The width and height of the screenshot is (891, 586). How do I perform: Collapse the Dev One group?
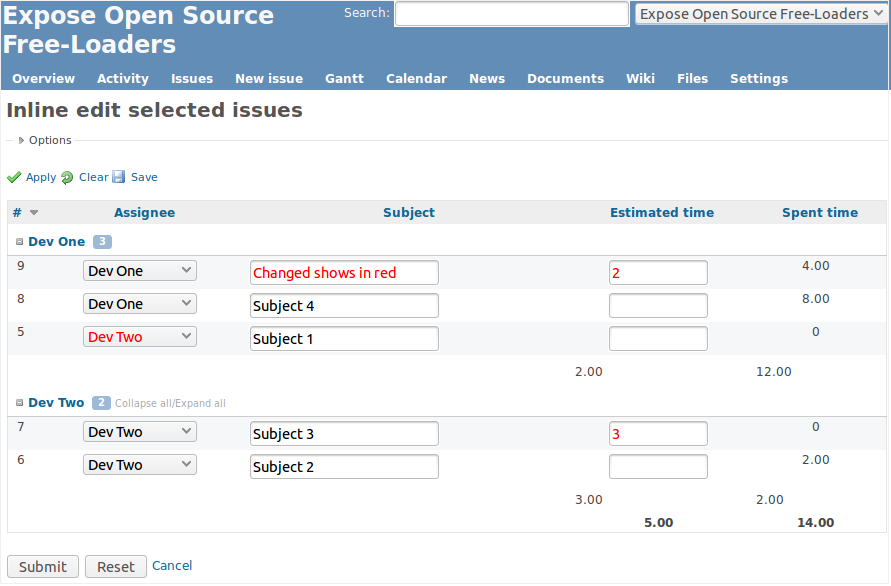(x=19, y=242)
